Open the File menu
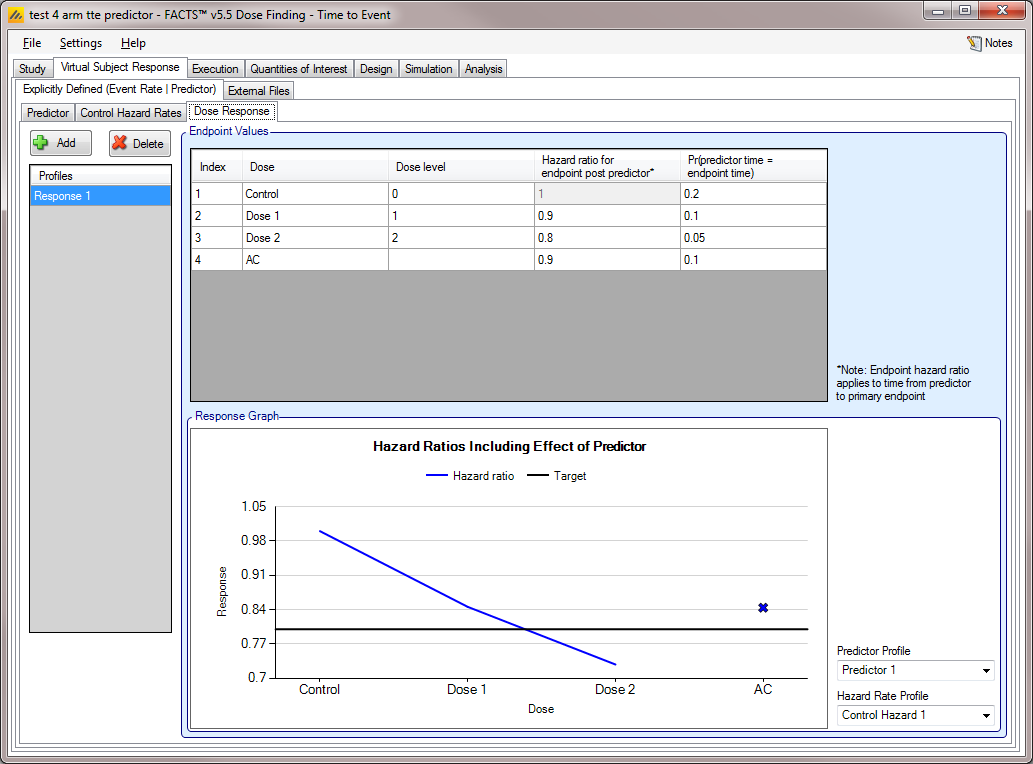 32,43
